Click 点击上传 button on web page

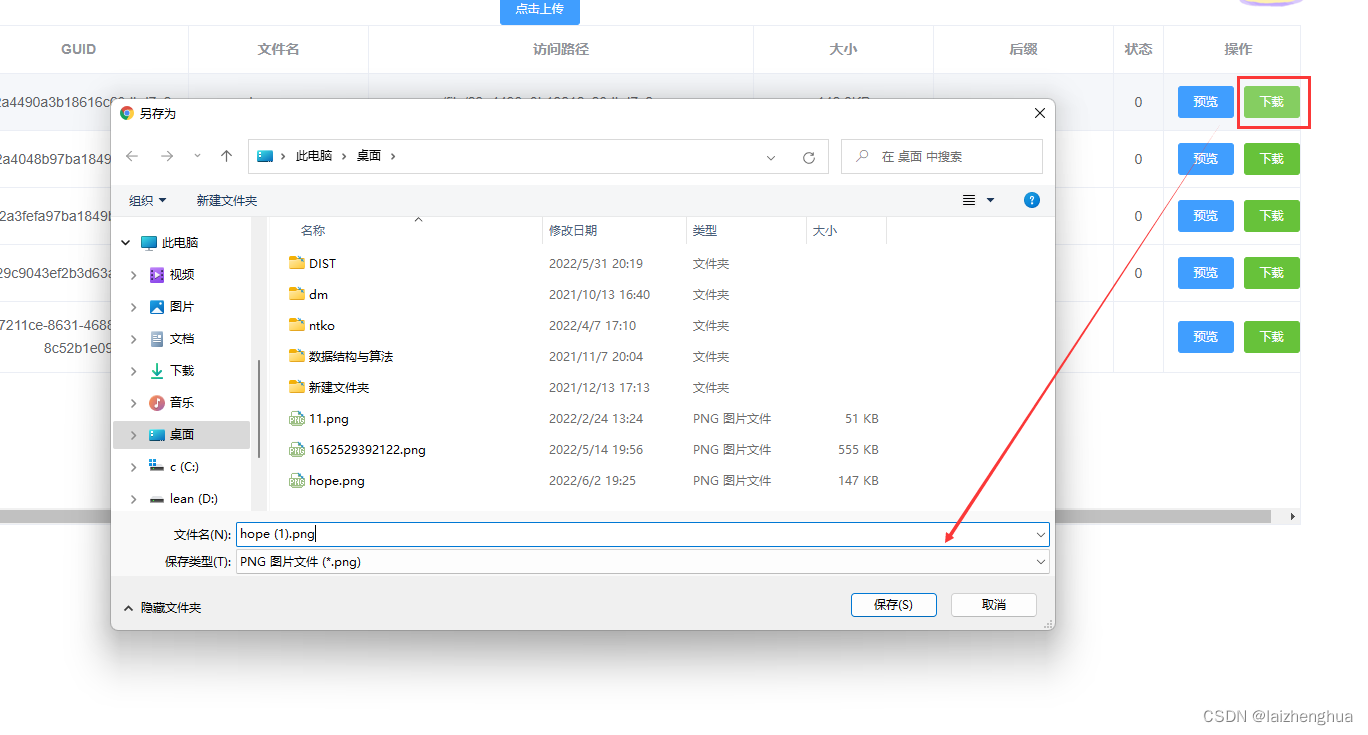point(540,10)
